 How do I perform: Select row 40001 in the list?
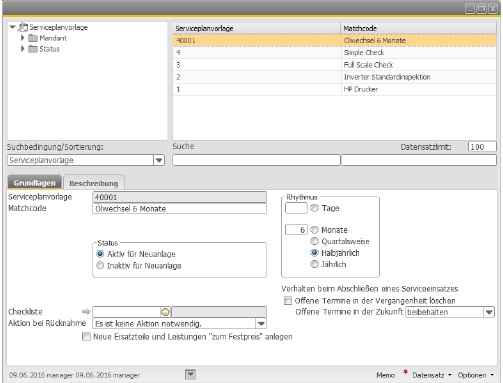(334, 40)
